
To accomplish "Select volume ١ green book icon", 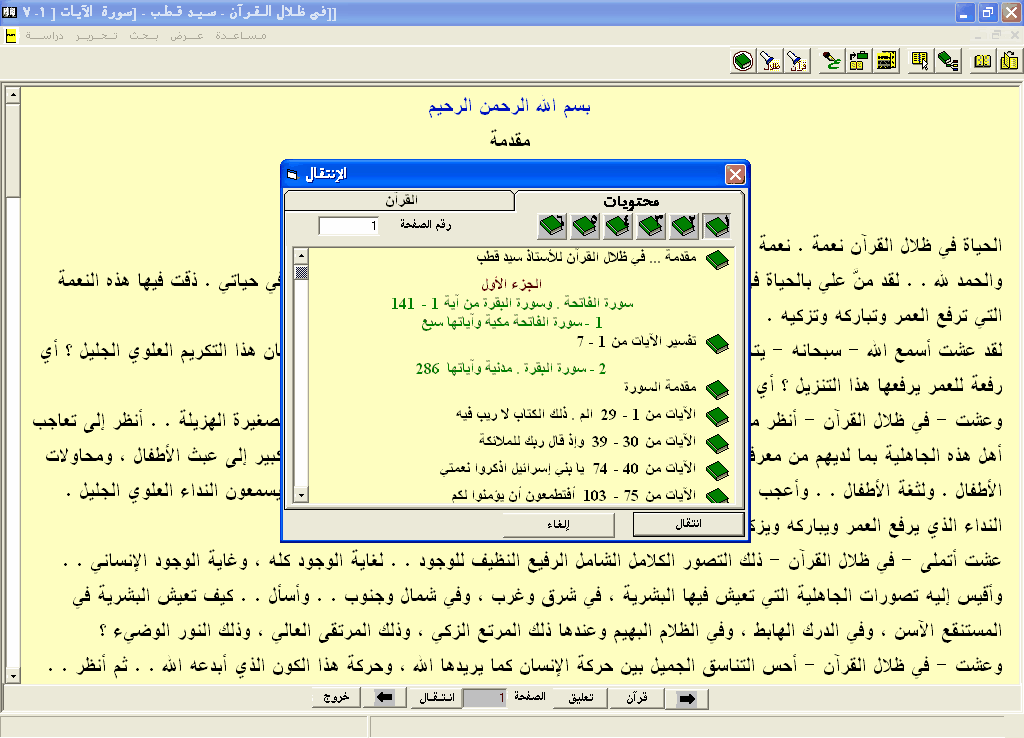I will 716,226.
